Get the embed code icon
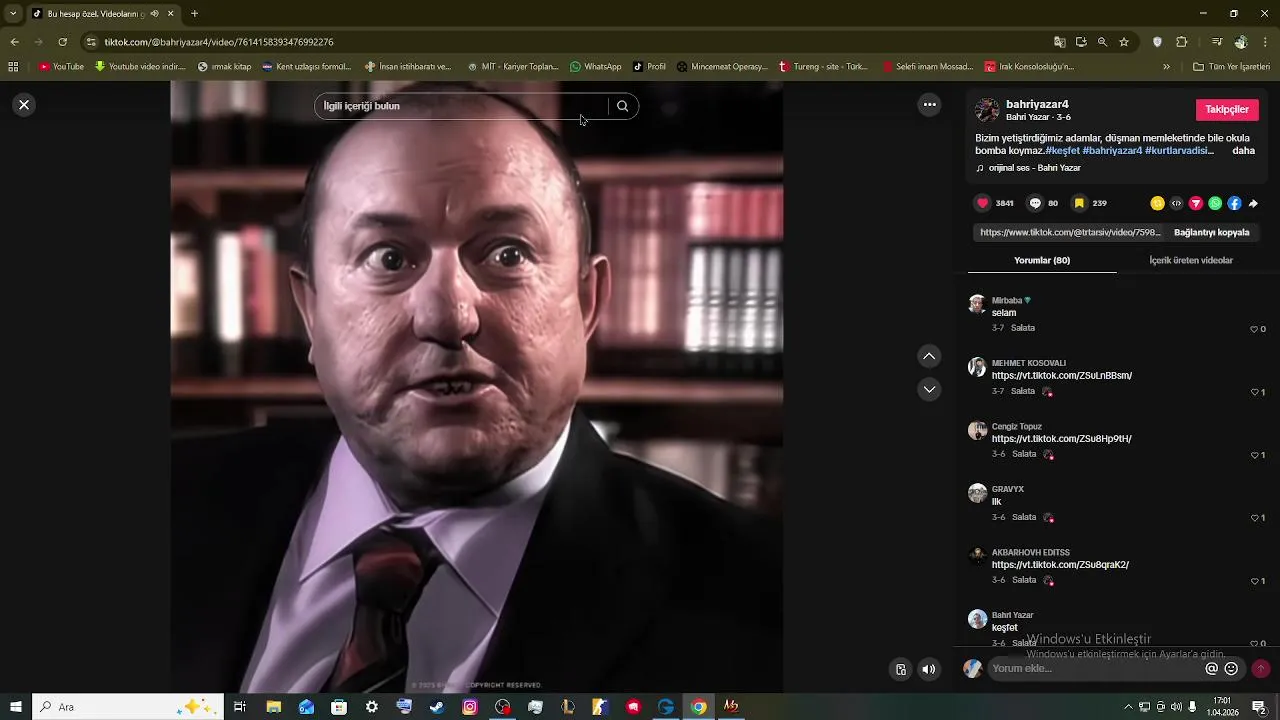Viewport: 1280px width, 720px height. click(1176, 203)
